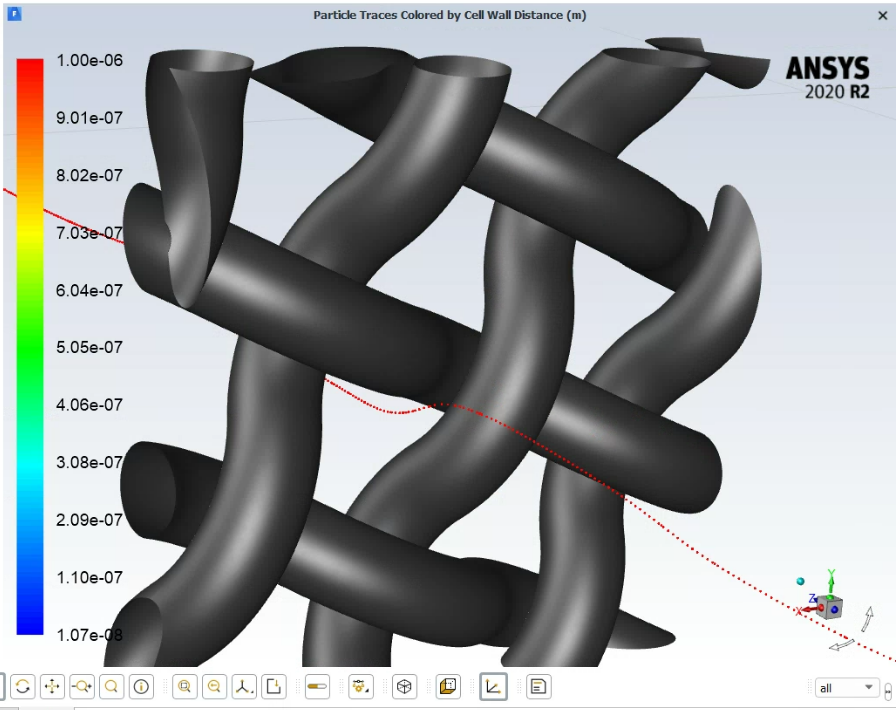Click the ANSYS 2020 R2 logo

click(x=827, y=78)
